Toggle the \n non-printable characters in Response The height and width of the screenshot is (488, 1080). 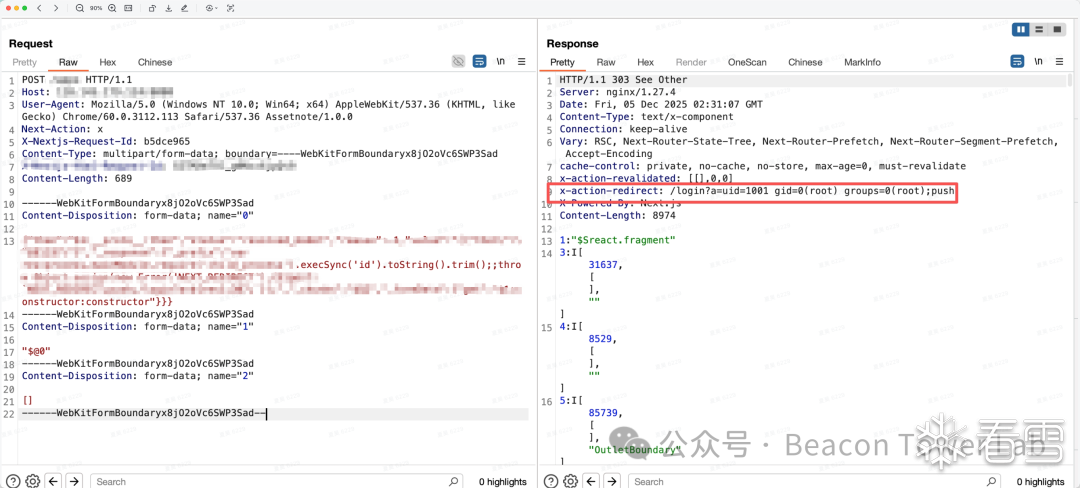(1038, 62)
